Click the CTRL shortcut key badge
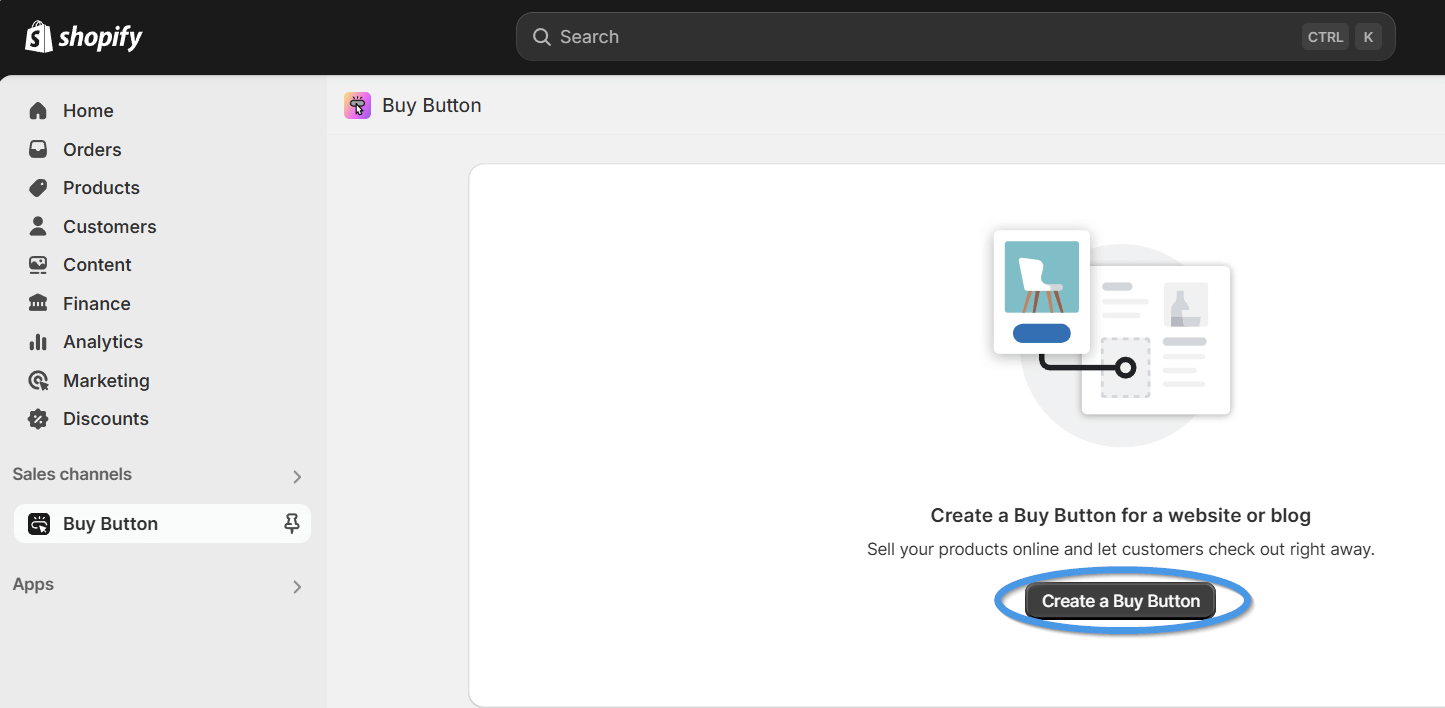 point(1325,37)
